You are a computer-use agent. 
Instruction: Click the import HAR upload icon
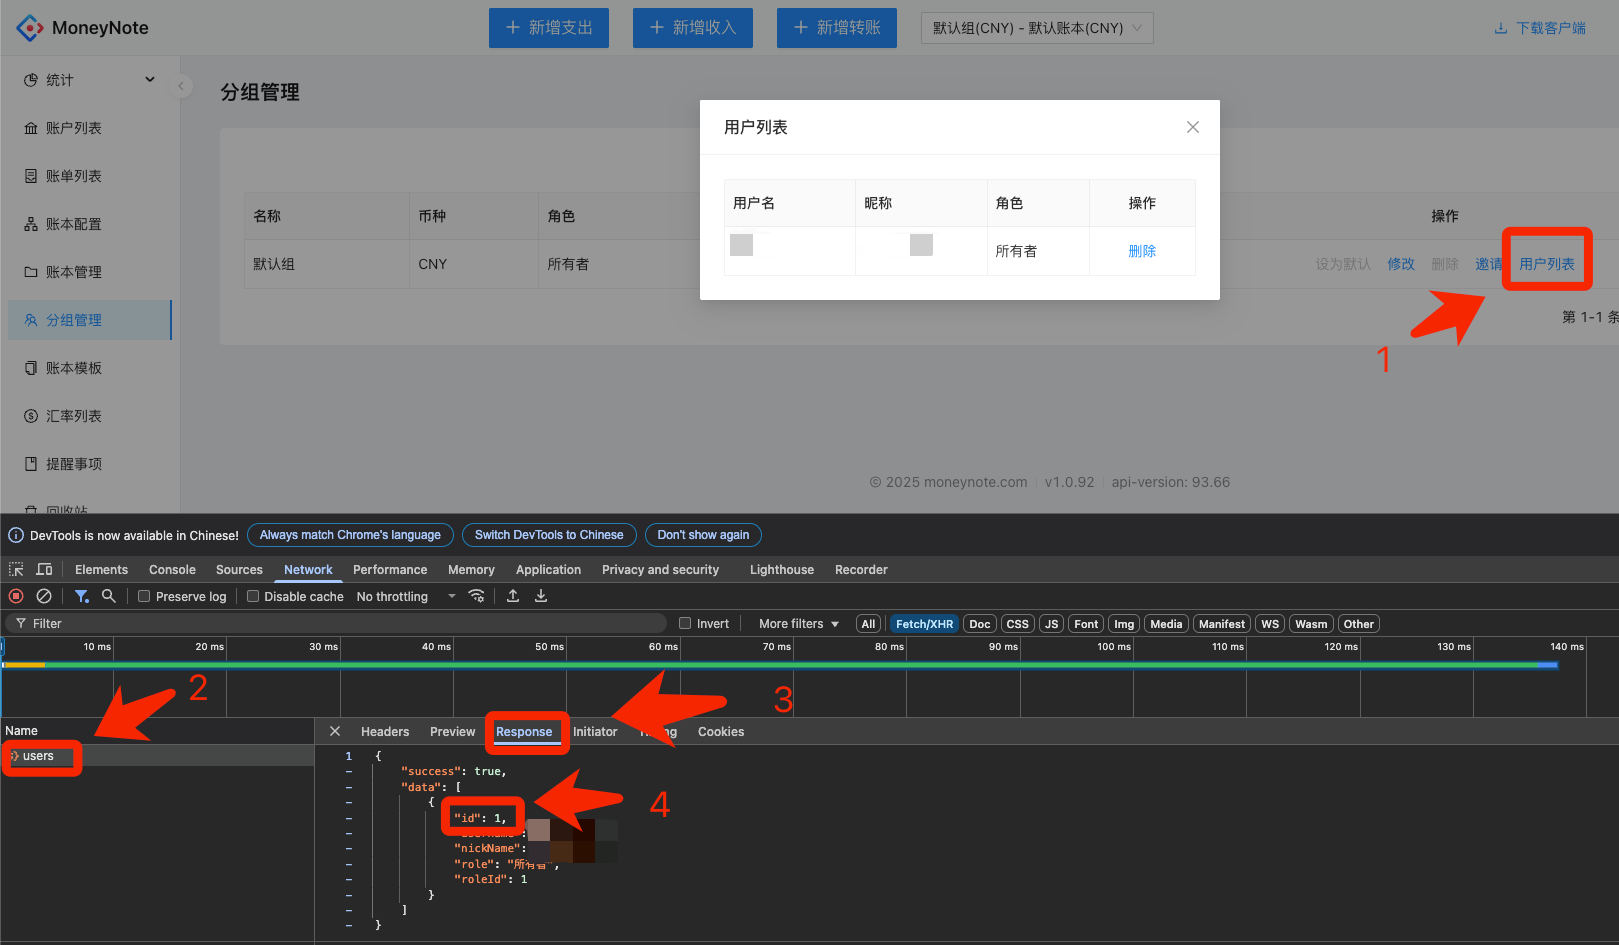click(x=513, y=596)
